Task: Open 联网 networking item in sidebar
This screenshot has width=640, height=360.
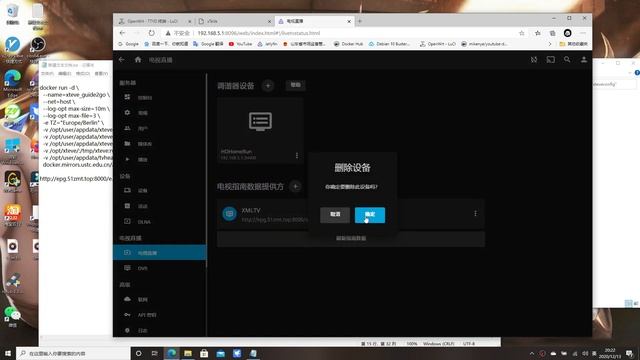Action: point(160,299)
